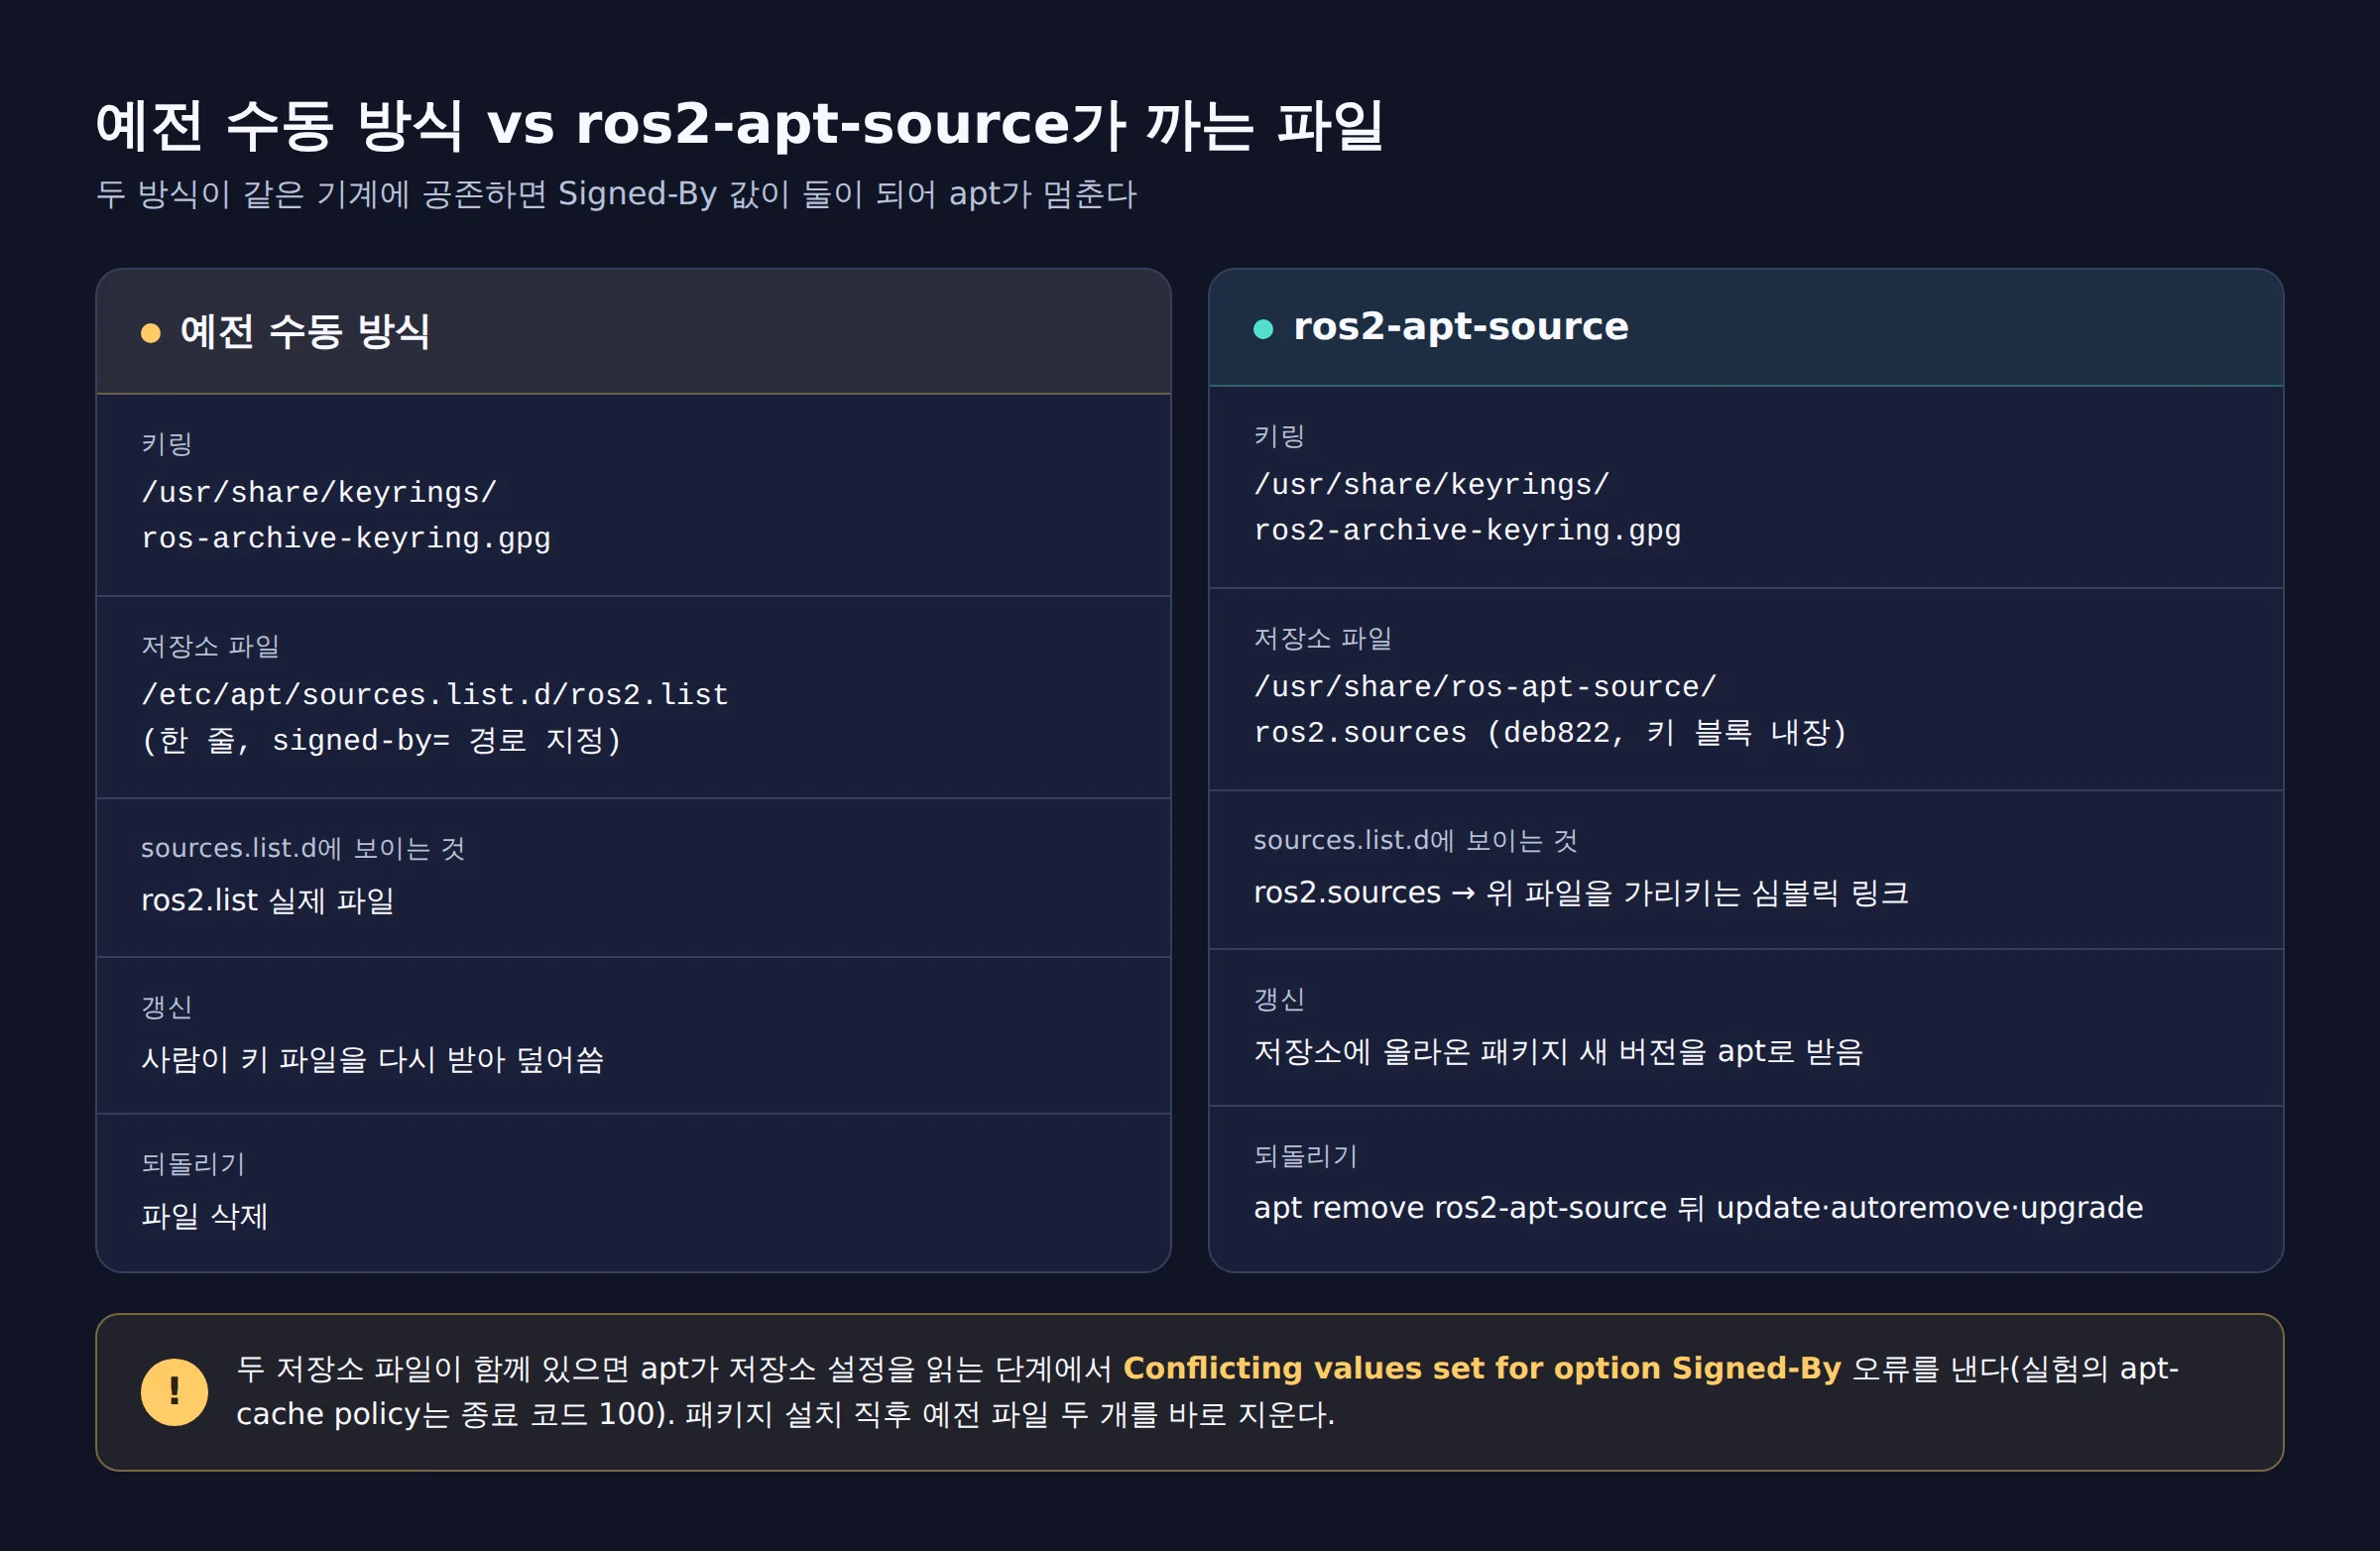Click the ros2-archive-keyring.gpg path in right card
Viewport: 2380px width, 1551px height.
(x=1467, y=530)
